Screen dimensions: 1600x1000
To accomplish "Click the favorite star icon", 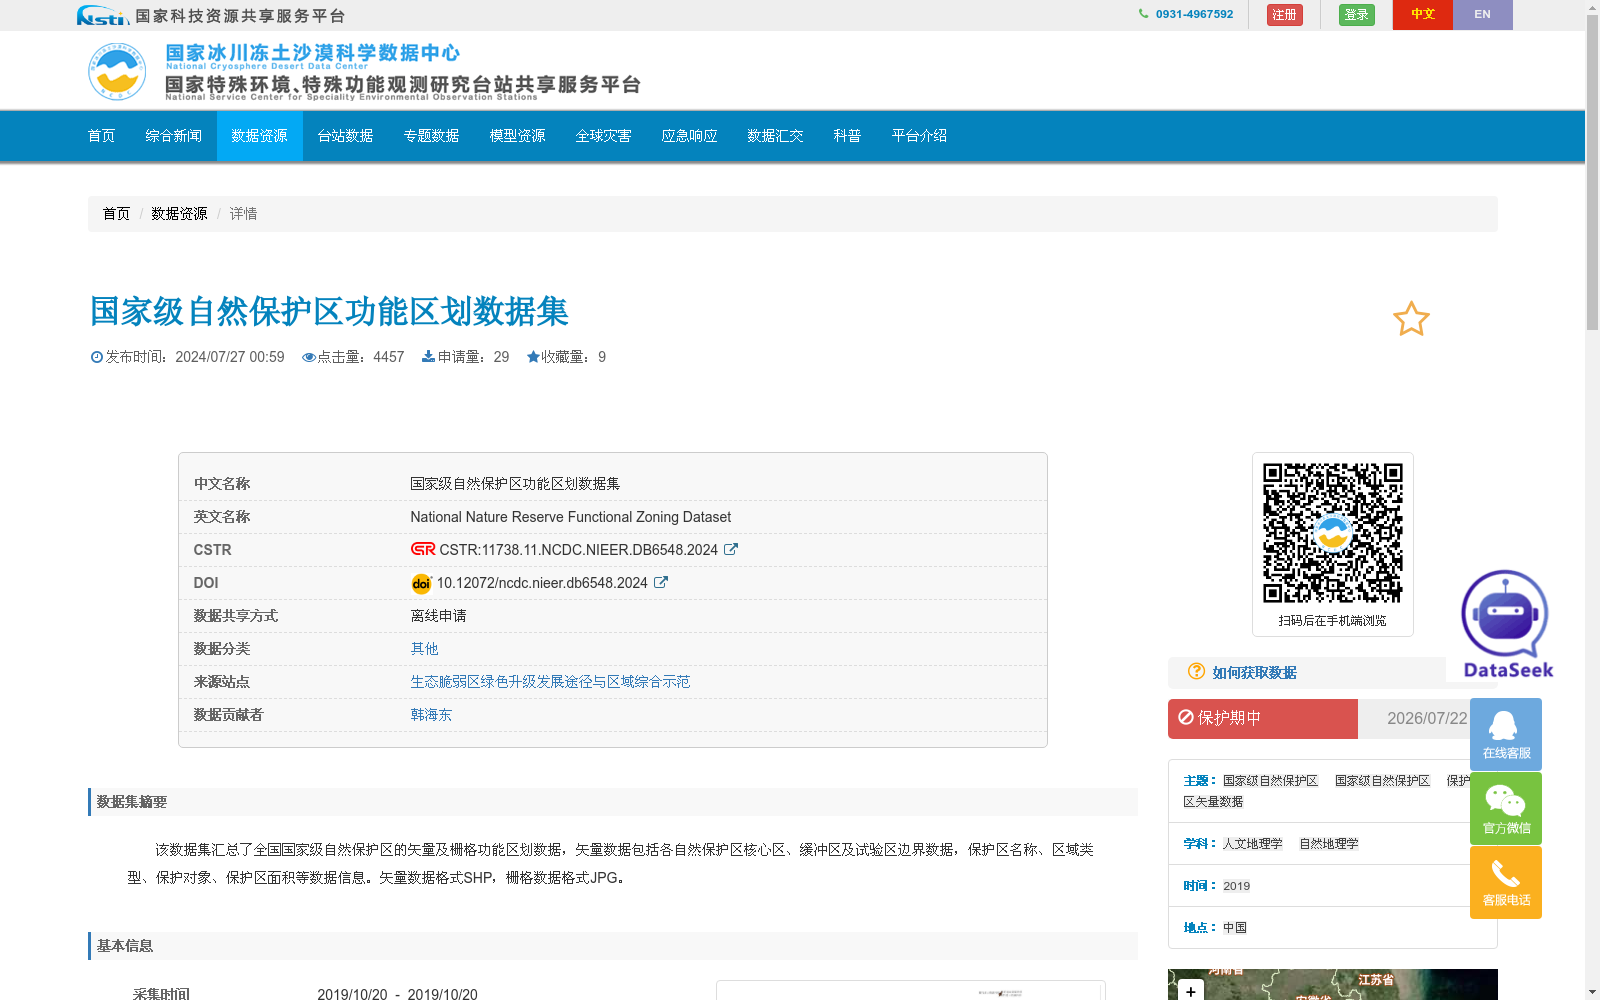I will [x=1411, y=319].
